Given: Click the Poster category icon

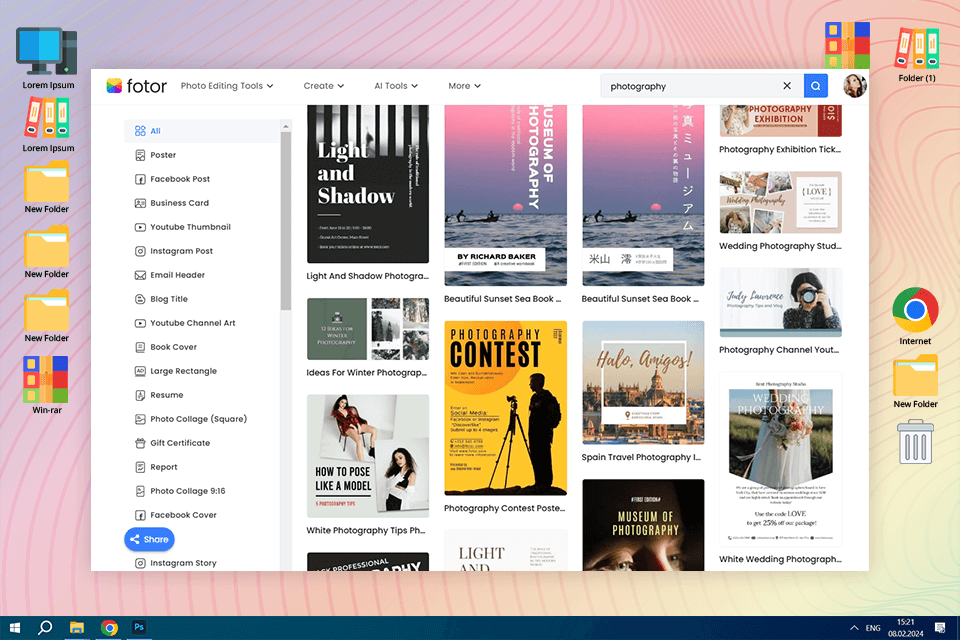Looking at the screenshot, I should tap(140, 155).
